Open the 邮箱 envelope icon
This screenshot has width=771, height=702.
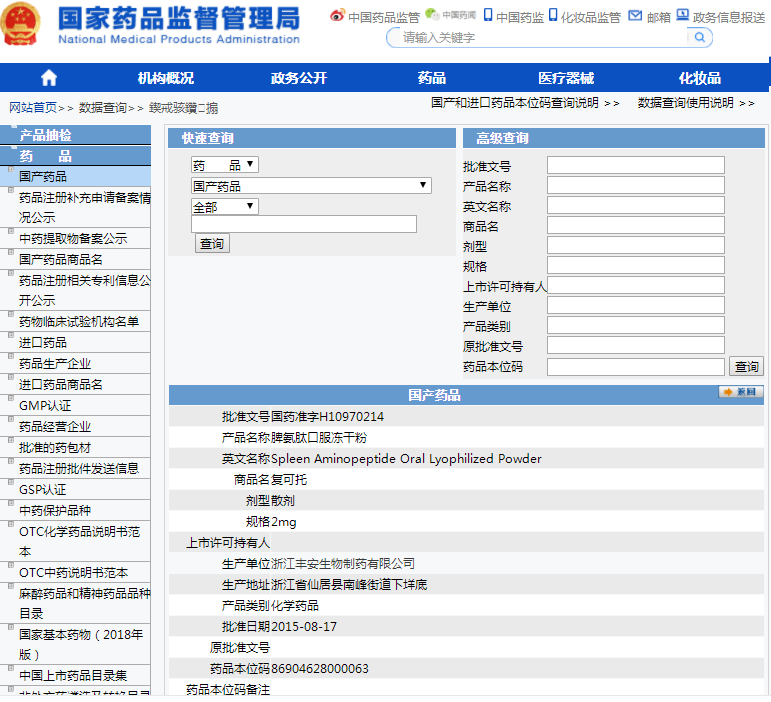[x=635, y=16]
